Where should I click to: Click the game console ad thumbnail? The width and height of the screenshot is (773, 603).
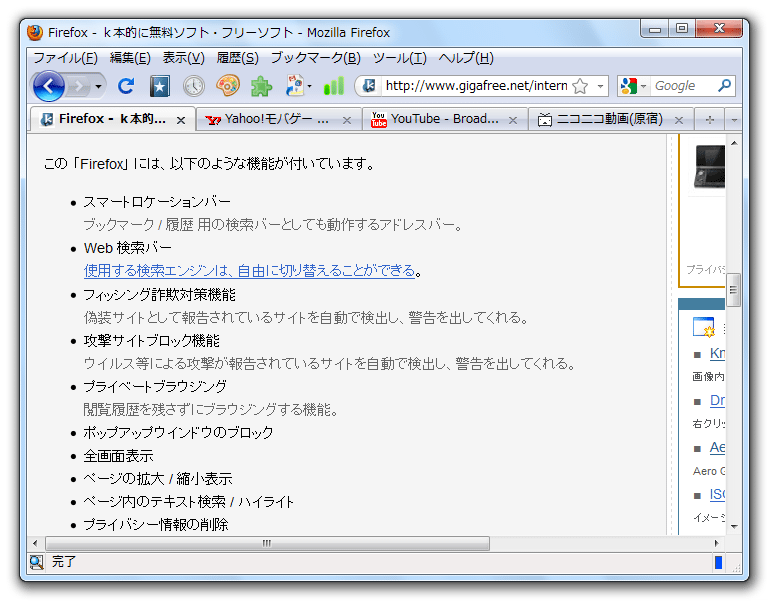[x=709, y=167]
